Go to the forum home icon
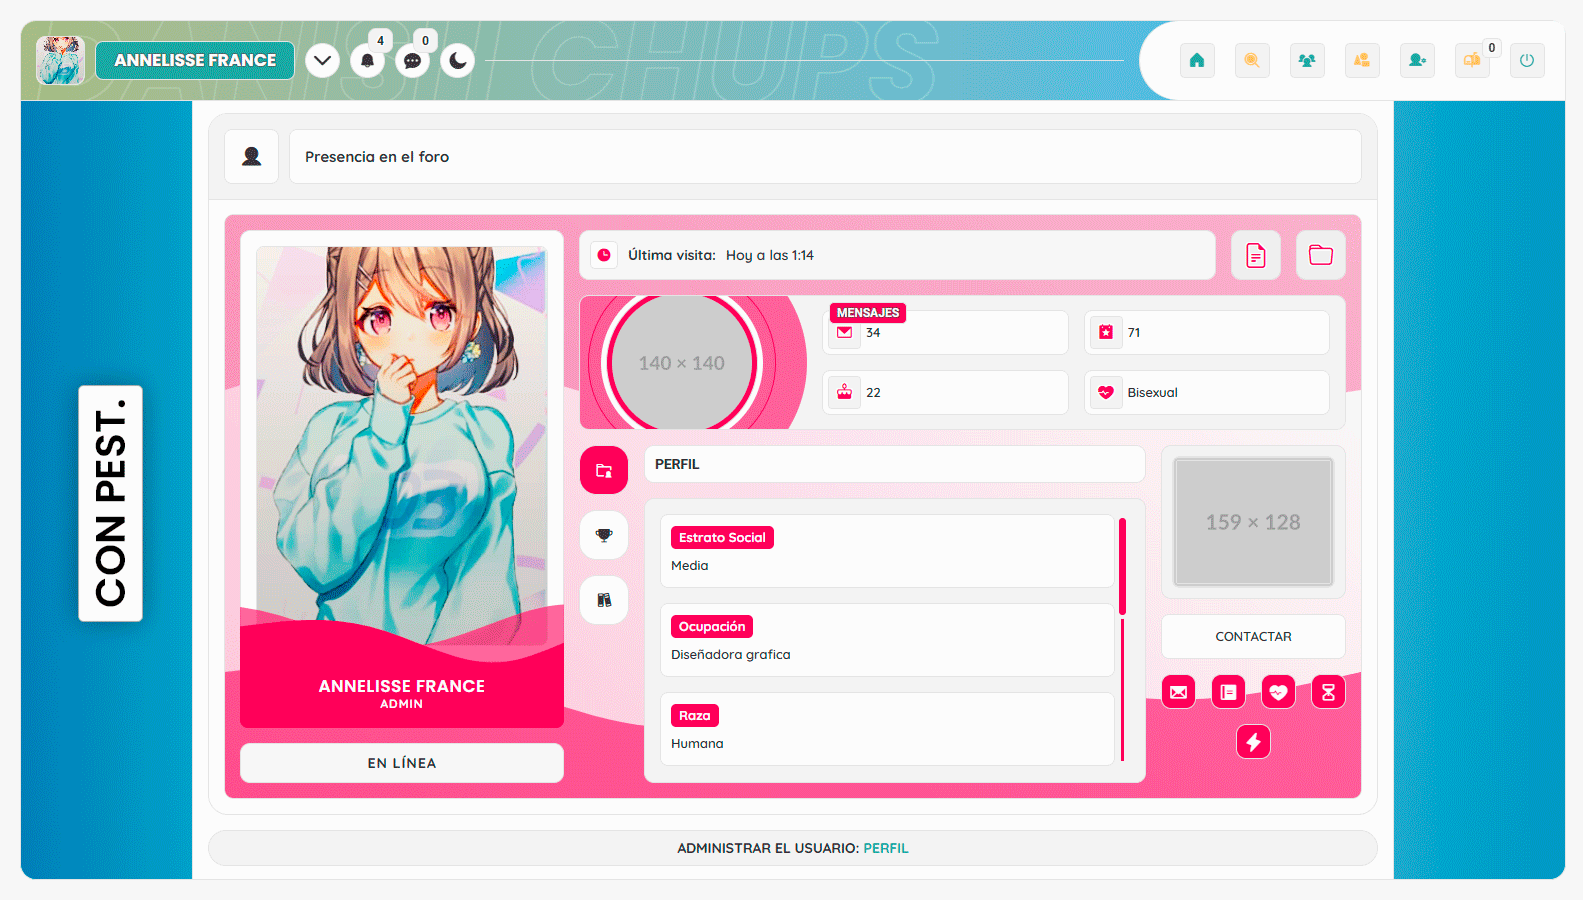The image size is (1583, 900). 1197,60
